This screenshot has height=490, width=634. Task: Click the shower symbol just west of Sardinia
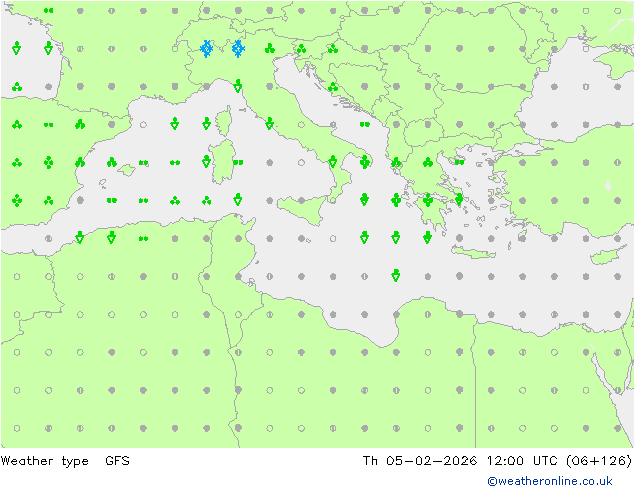coord(207,161)
